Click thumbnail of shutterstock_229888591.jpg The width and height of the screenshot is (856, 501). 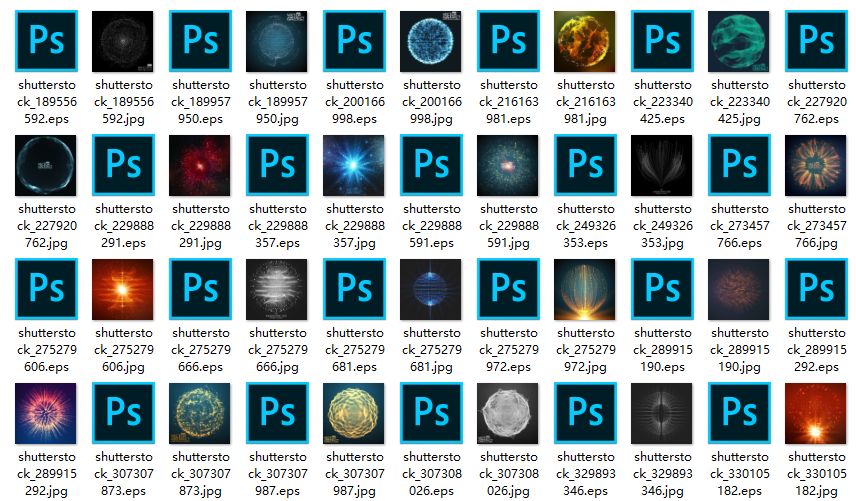click(x=508, y=165)
